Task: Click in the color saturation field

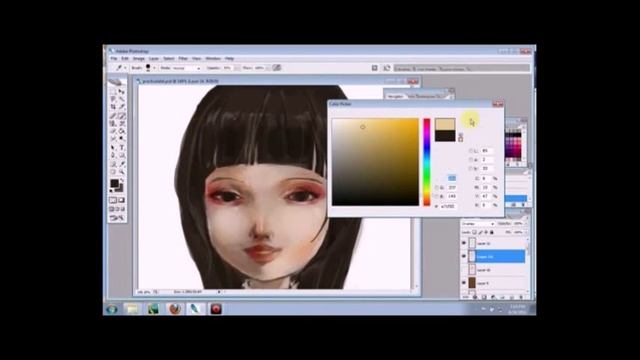Action: pyautogui.click(x=375, y=162)
